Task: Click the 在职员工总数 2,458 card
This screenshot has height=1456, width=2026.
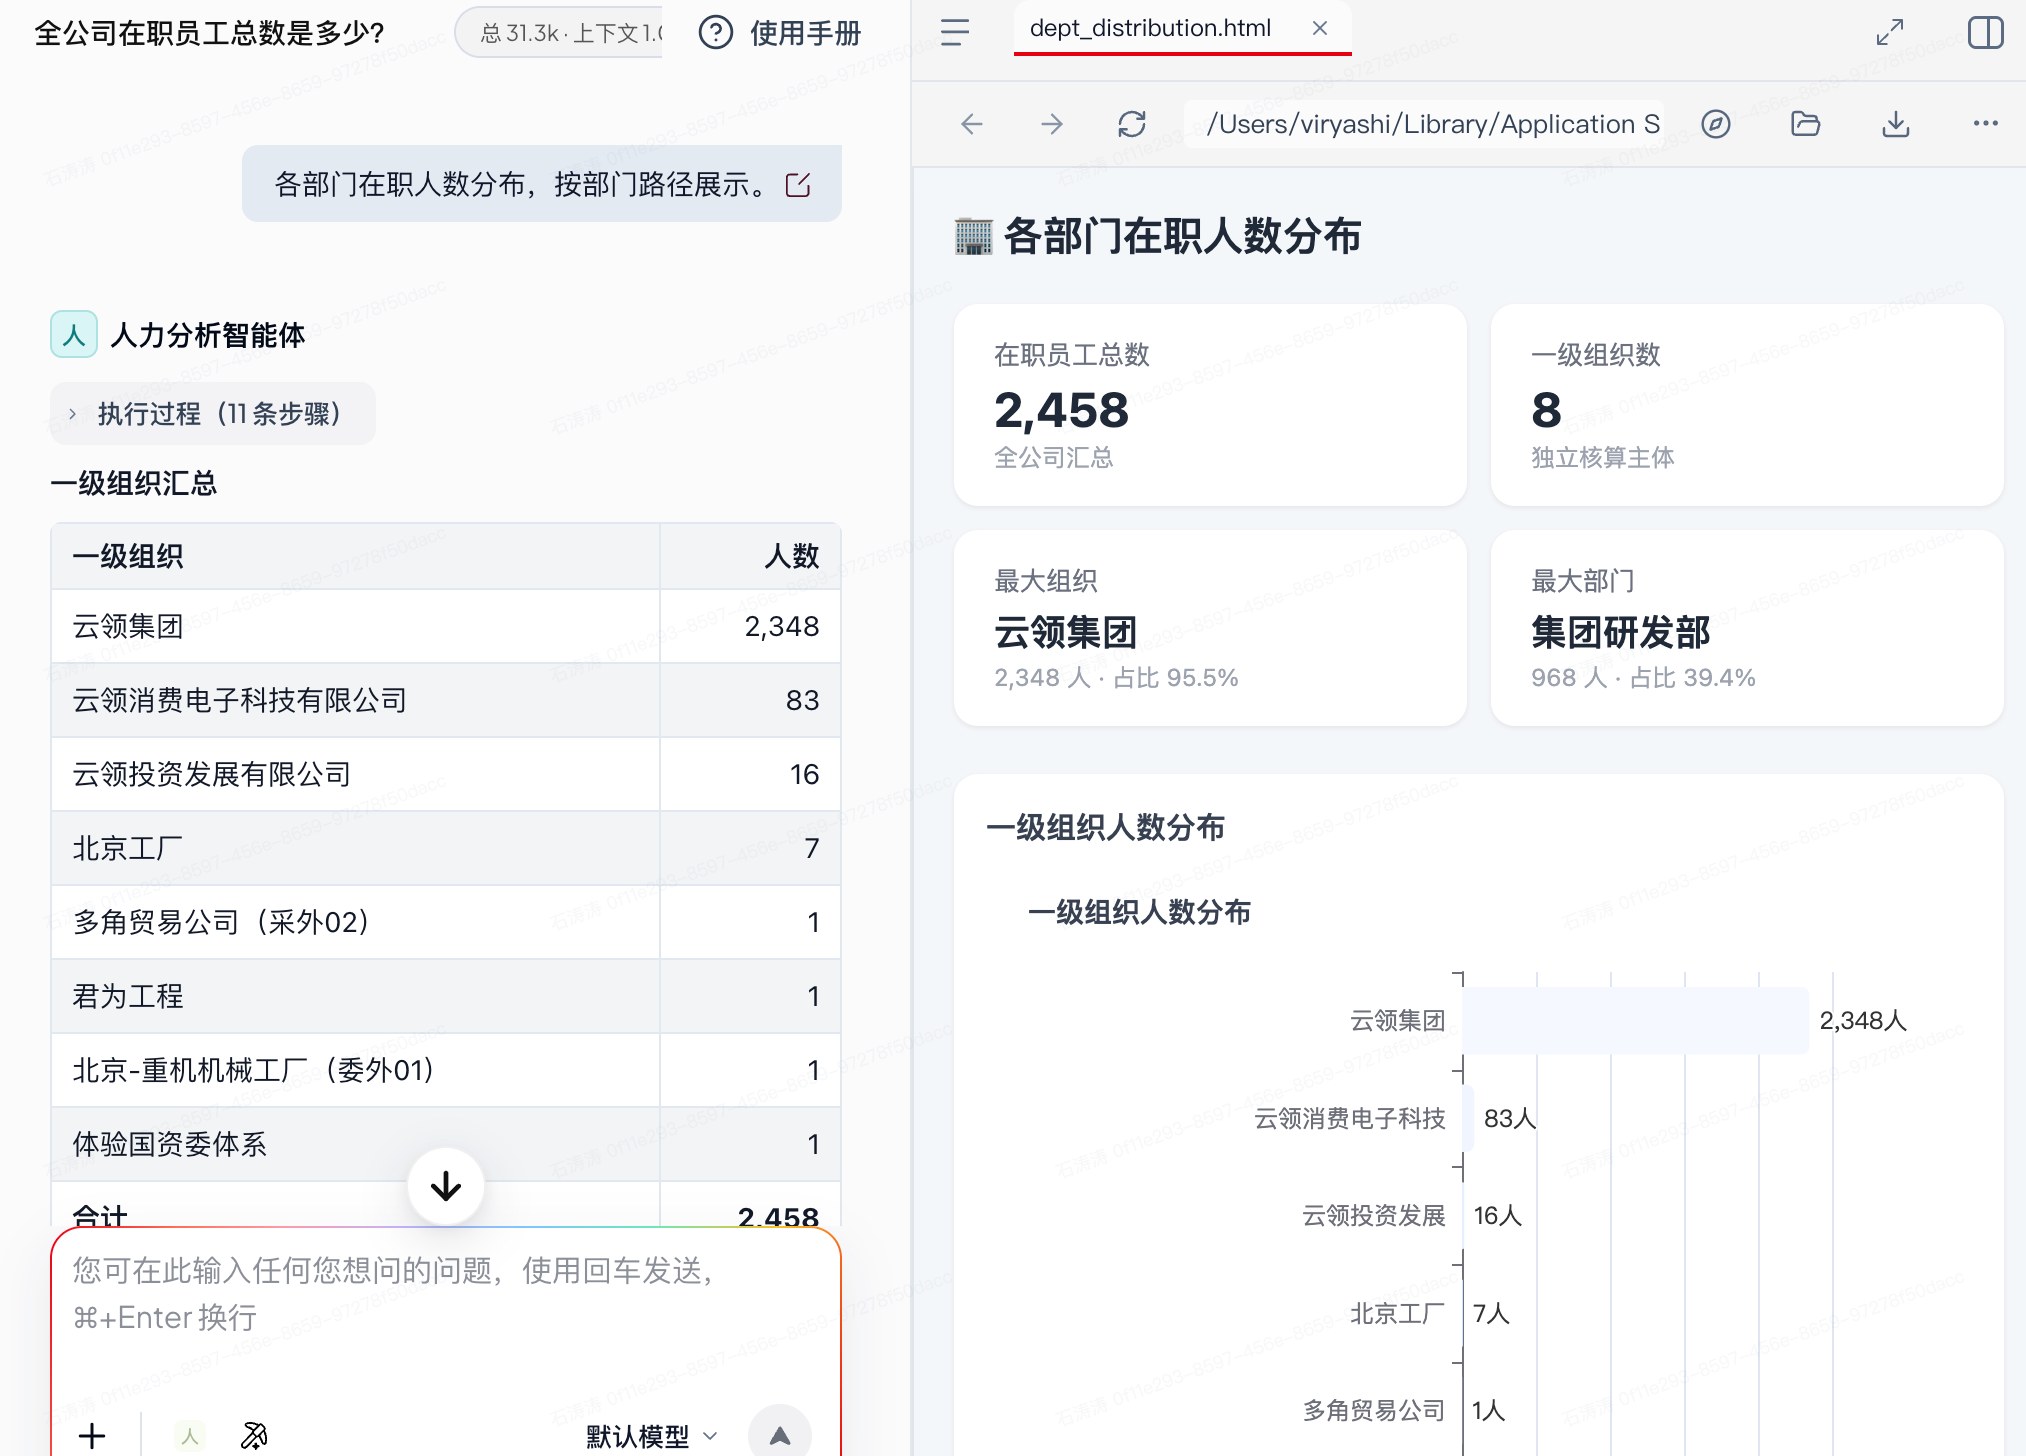Action: click(x=1210, y=405)
